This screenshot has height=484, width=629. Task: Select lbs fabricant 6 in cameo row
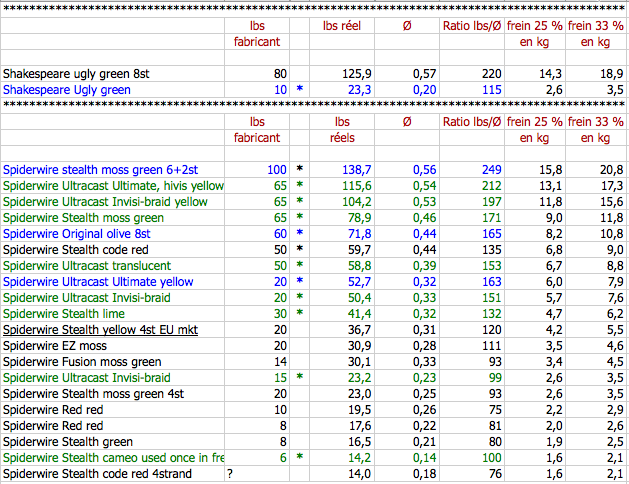coord(283,458)
